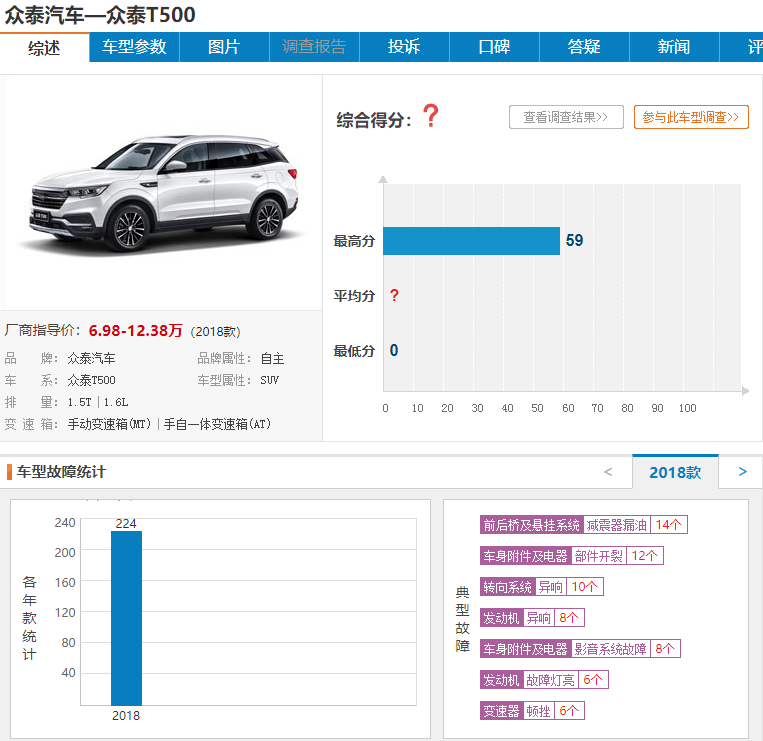Go to the 投诉 tab
Screen dimensions: 763x741
[404, 47]
